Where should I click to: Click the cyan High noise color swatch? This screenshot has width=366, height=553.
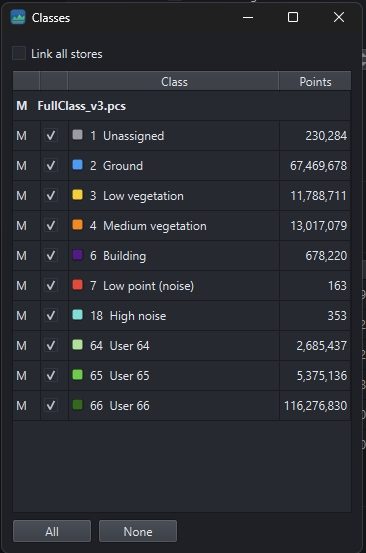(78, 314)
